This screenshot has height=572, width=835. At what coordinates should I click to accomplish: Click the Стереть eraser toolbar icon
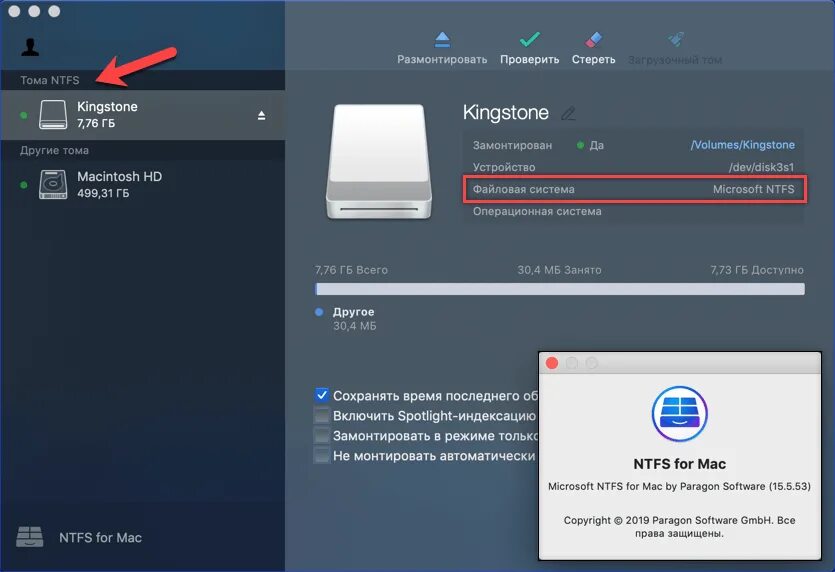593,39
